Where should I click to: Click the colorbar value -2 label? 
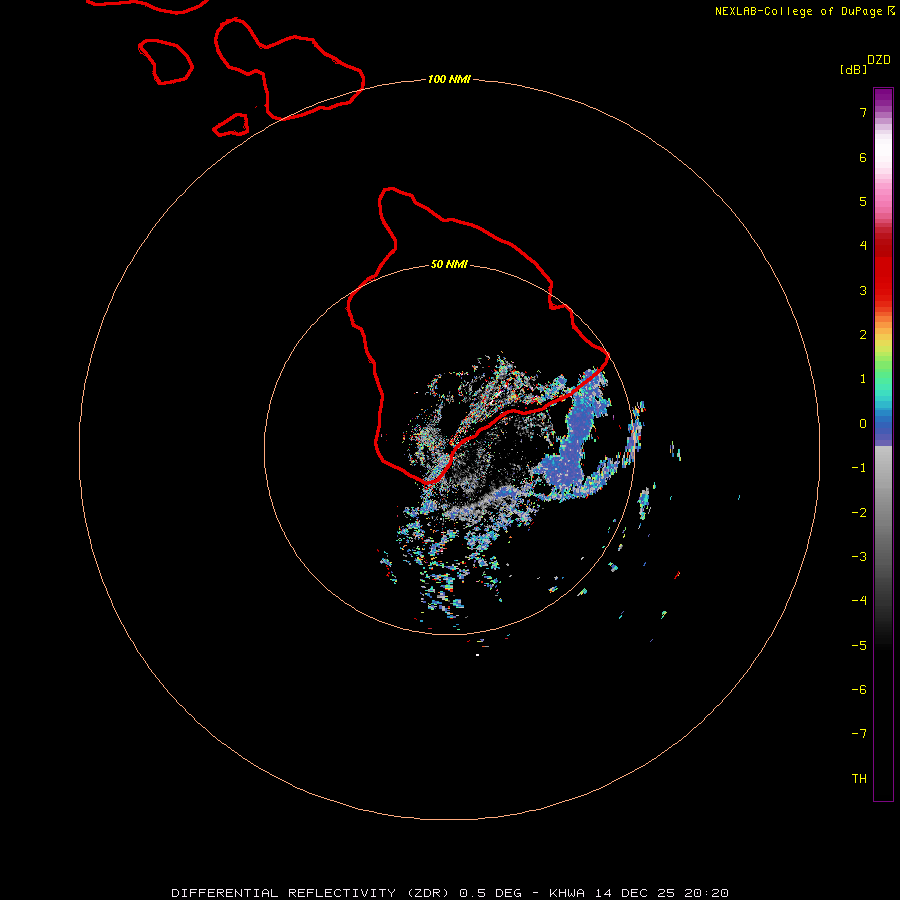click(859, 513)
